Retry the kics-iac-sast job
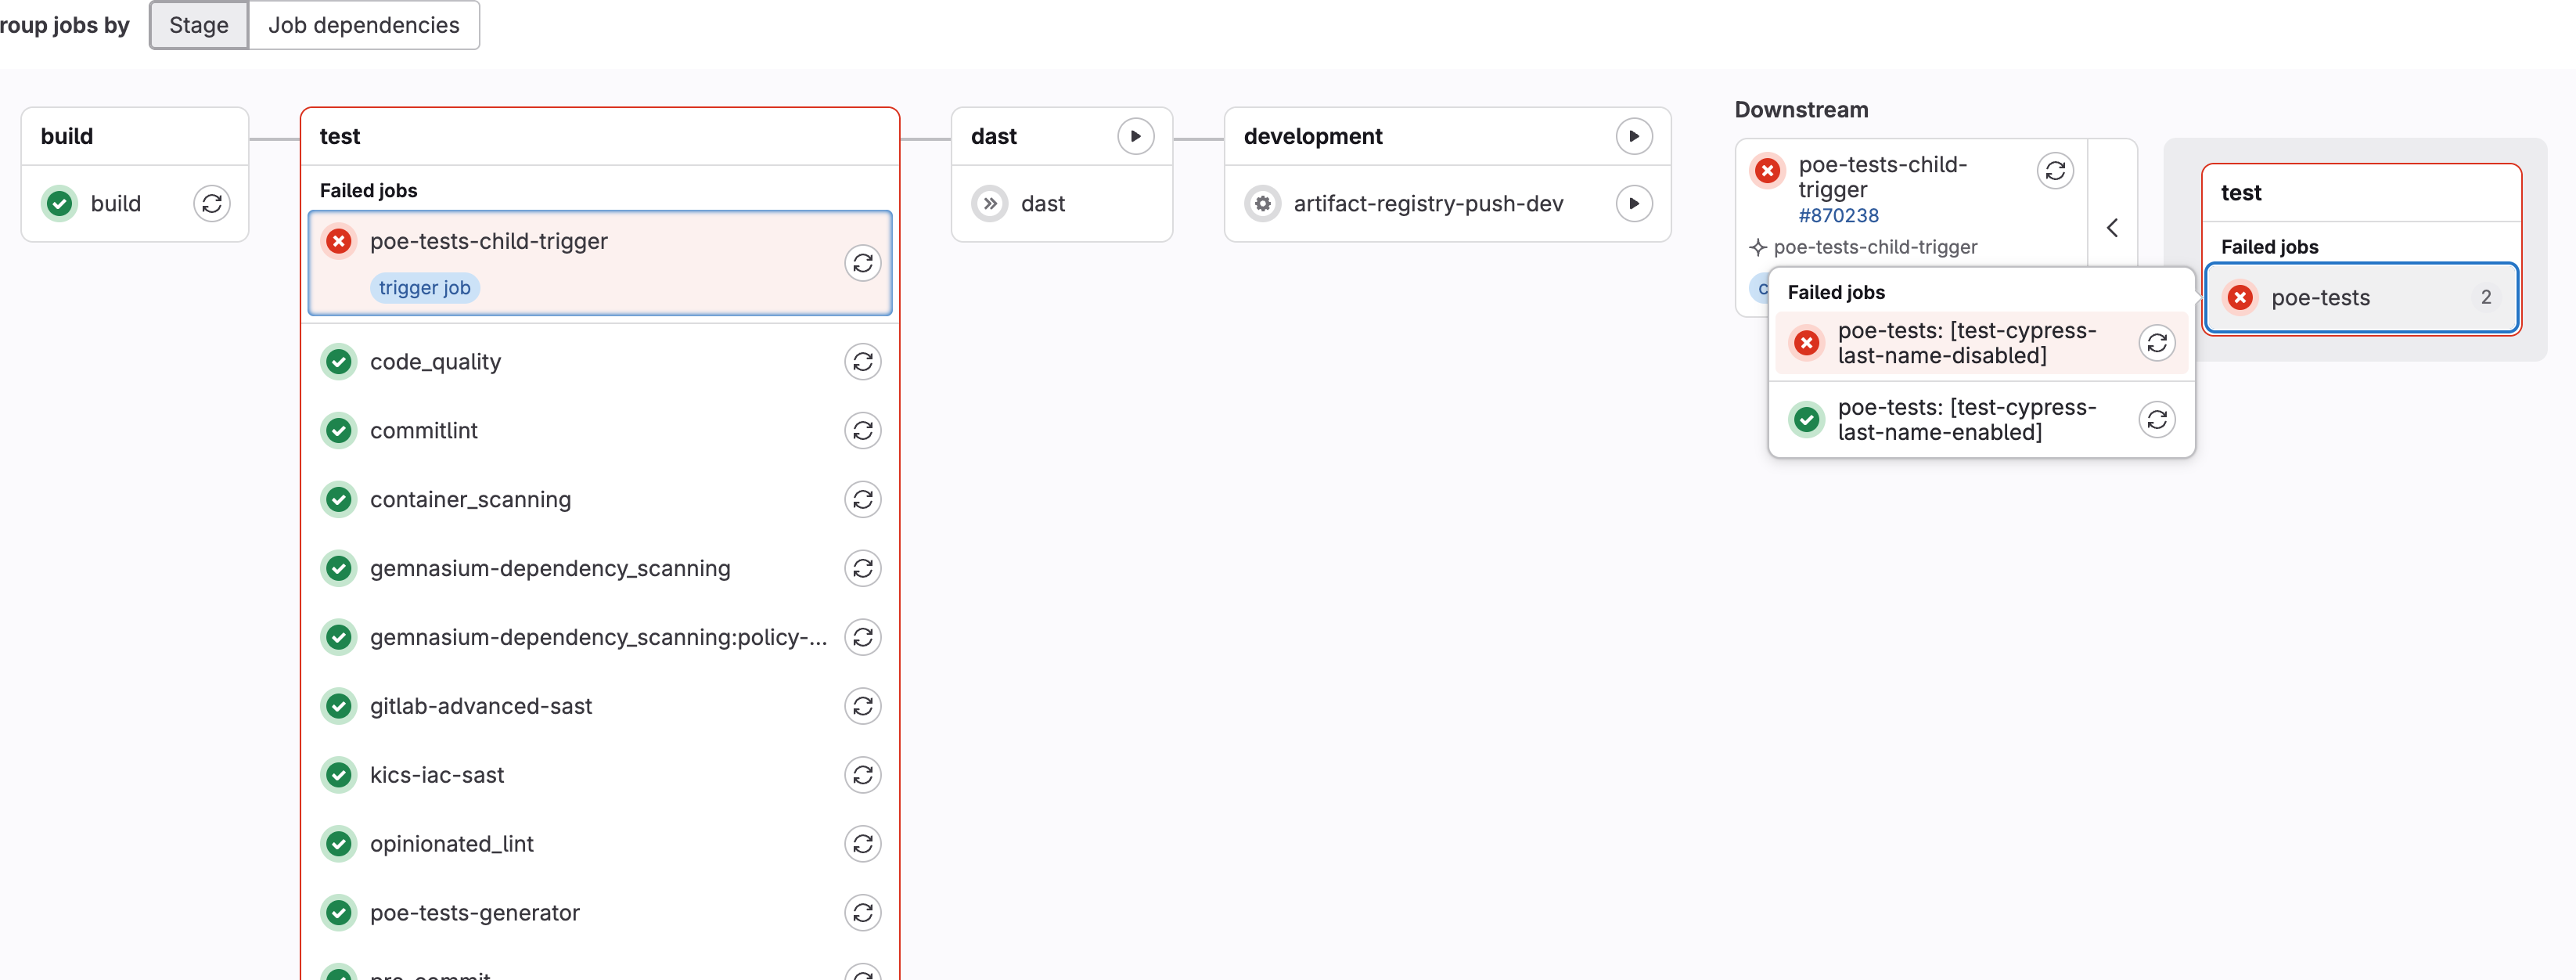Screen dimensions: 2576x980 [862, 775]
